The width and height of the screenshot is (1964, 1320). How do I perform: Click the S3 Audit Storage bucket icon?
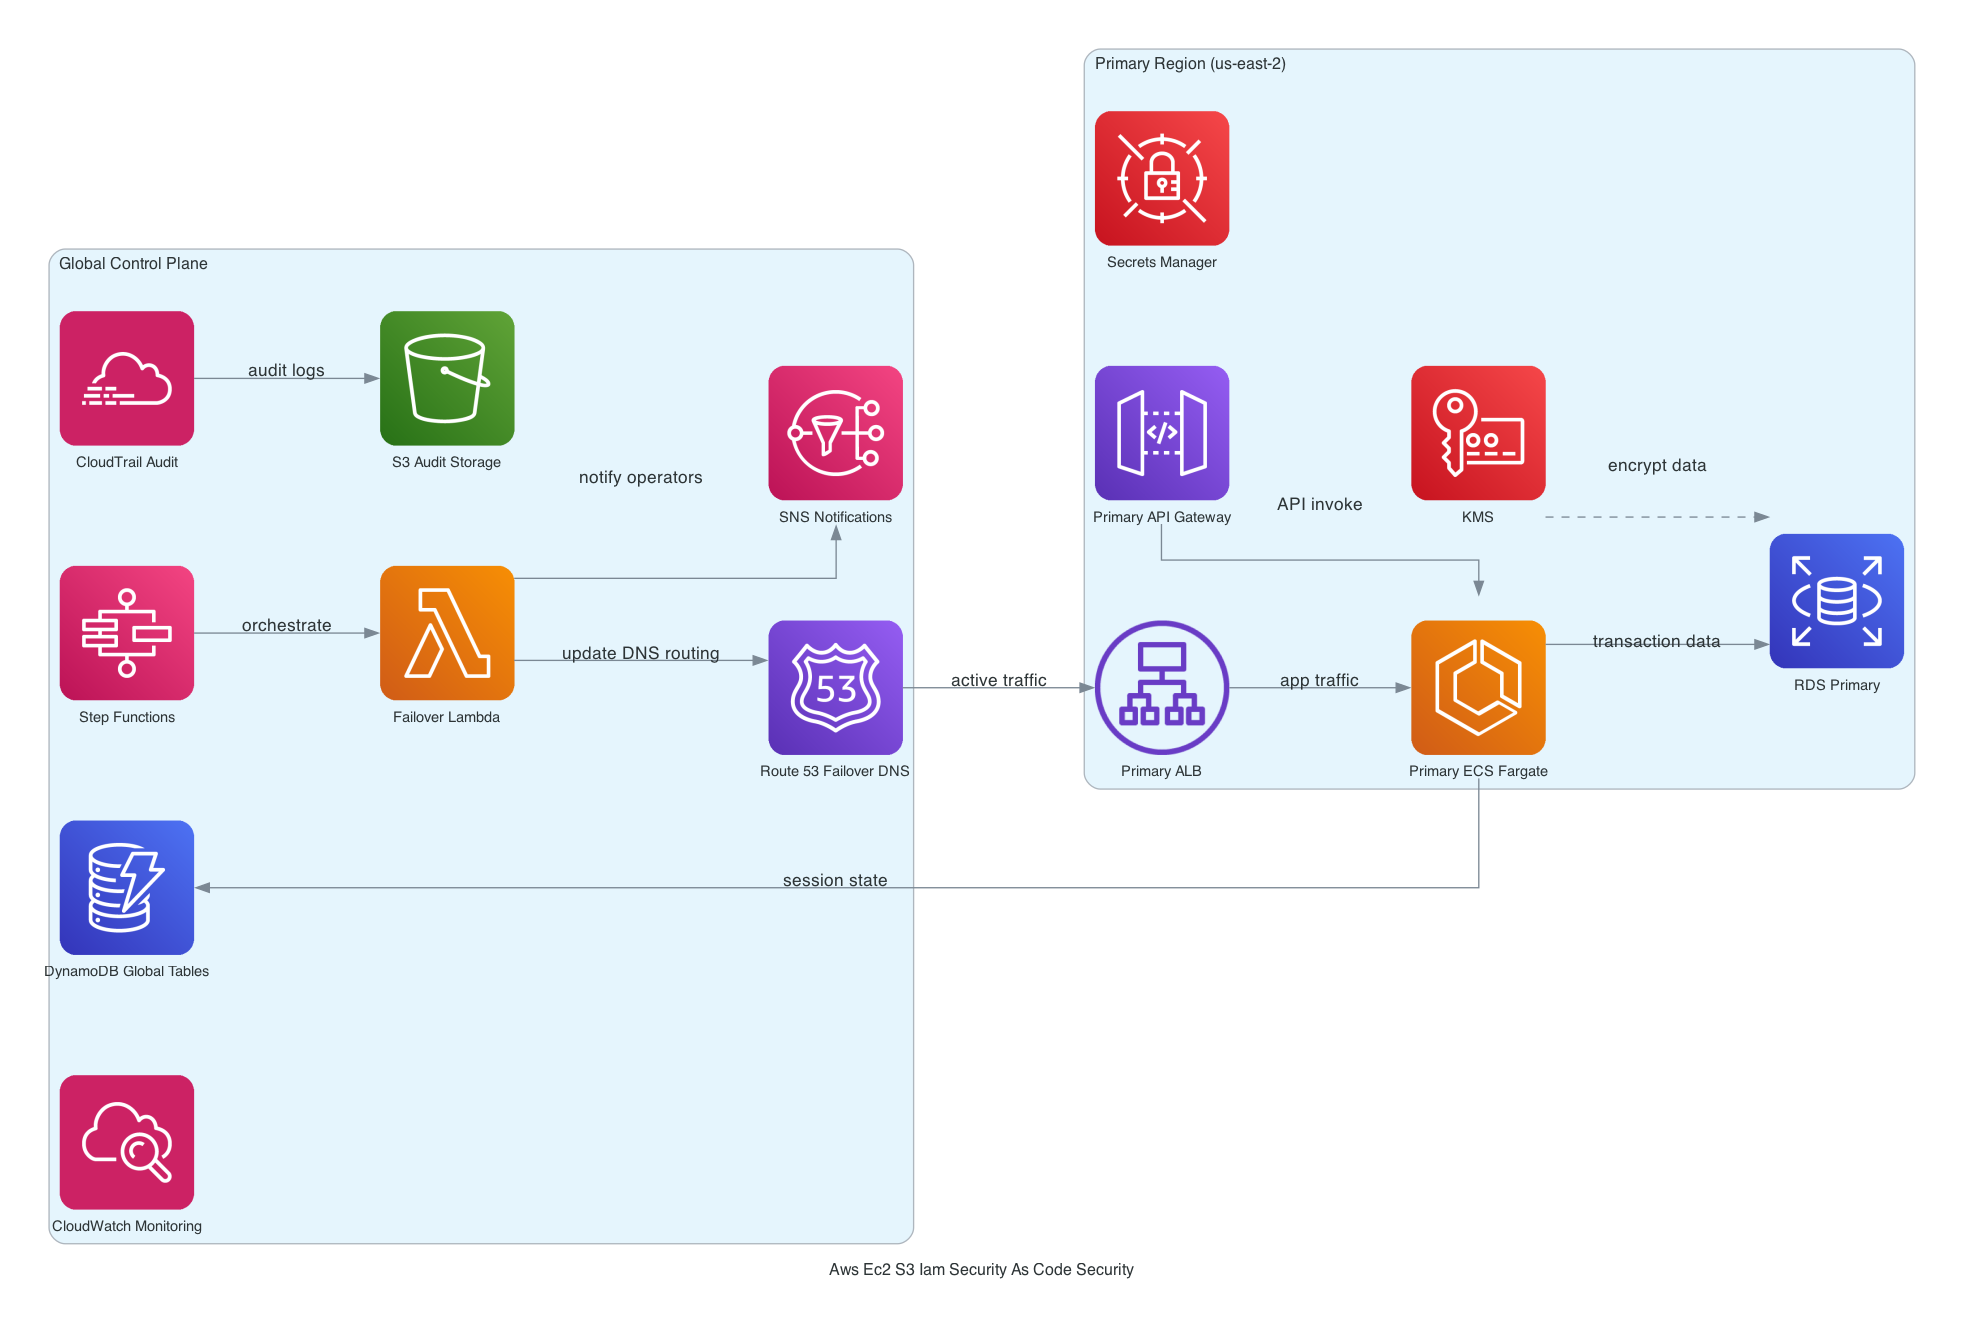447,379
